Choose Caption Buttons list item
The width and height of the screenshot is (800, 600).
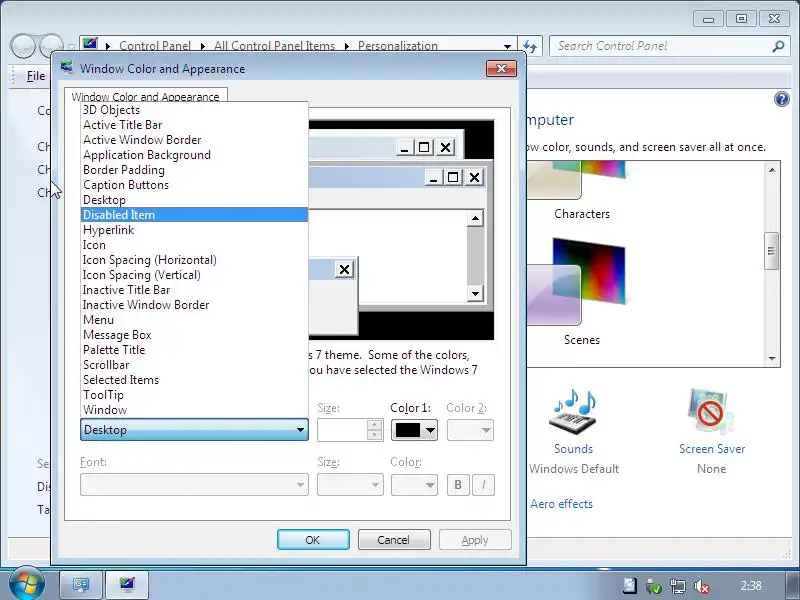click(x=194, y=185)
